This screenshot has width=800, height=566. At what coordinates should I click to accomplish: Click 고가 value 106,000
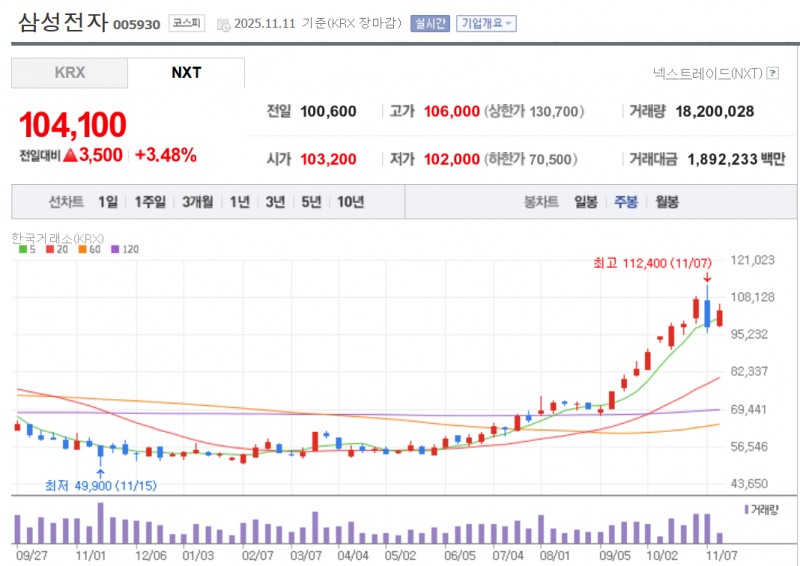pyautogui.click(x=452, y=111)
